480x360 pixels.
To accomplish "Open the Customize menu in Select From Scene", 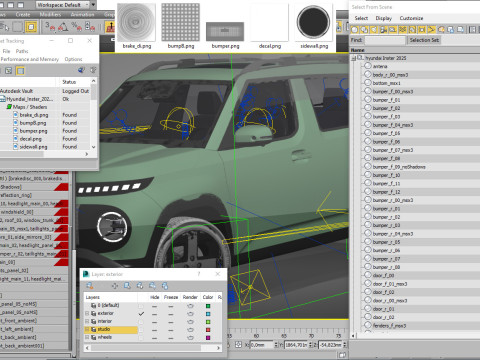I will coord(411,18).
